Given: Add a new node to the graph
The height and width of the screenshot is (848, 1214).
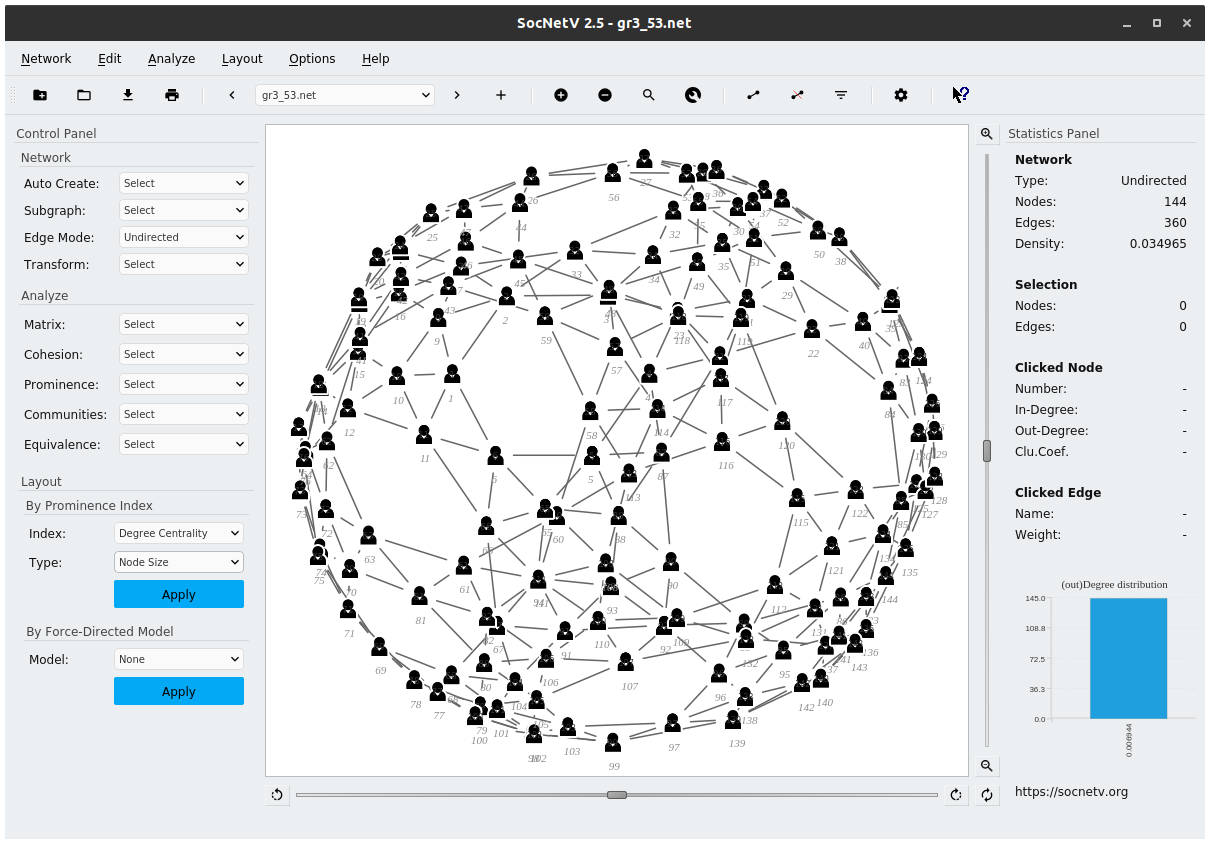Looking at the screenshot, I should [561, 95].
